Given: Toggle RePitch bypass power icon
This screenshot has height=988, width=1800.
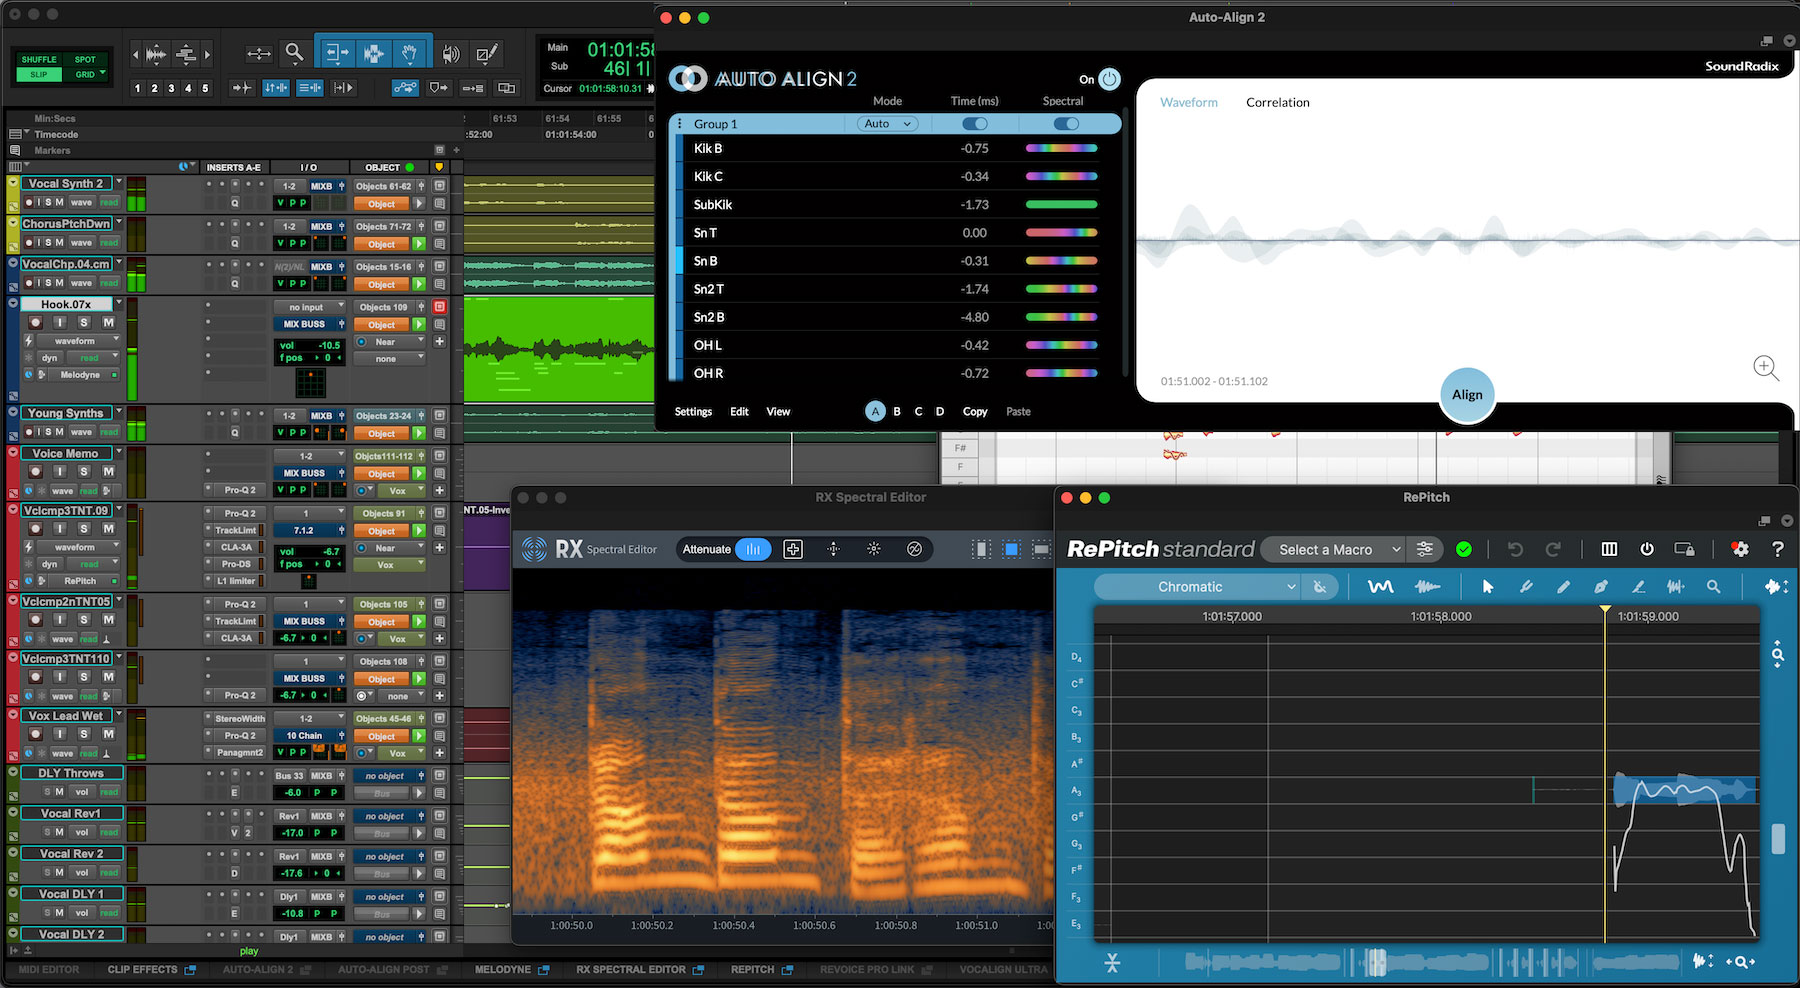Looking at the screenshot, I should pos(1647,549).
